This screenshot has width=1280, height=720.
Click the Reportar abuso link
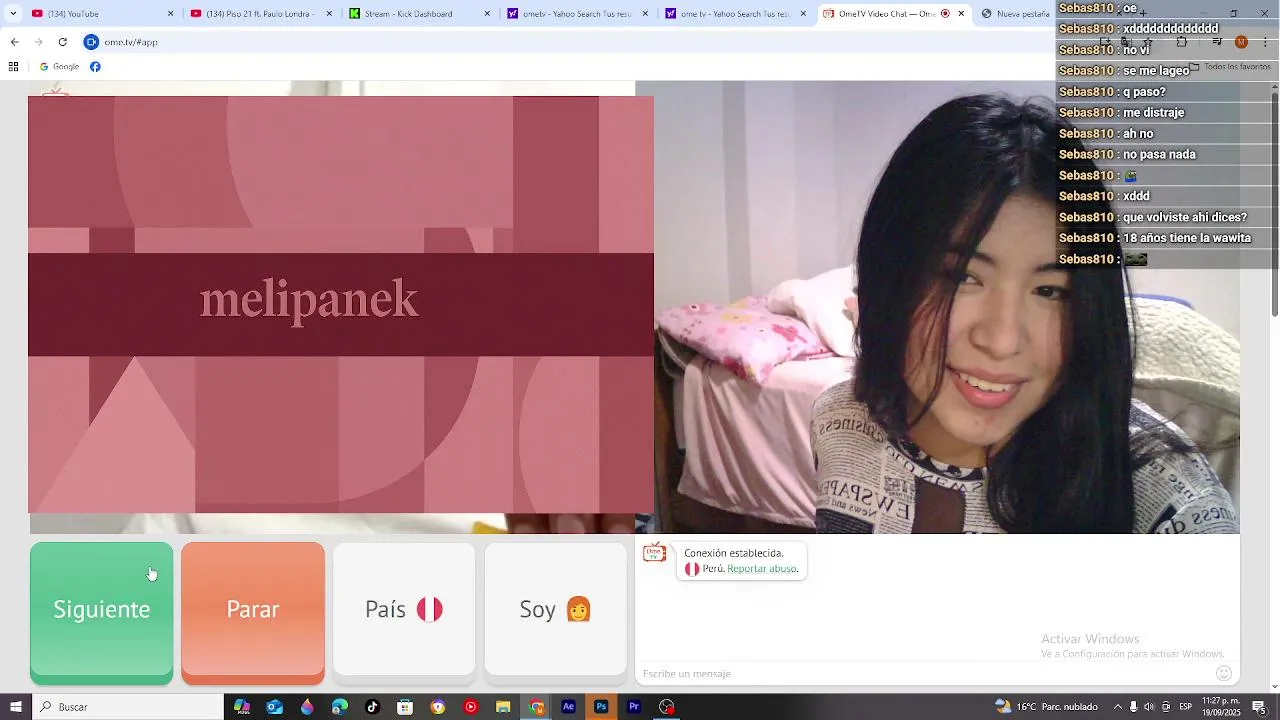coord(762,569)
